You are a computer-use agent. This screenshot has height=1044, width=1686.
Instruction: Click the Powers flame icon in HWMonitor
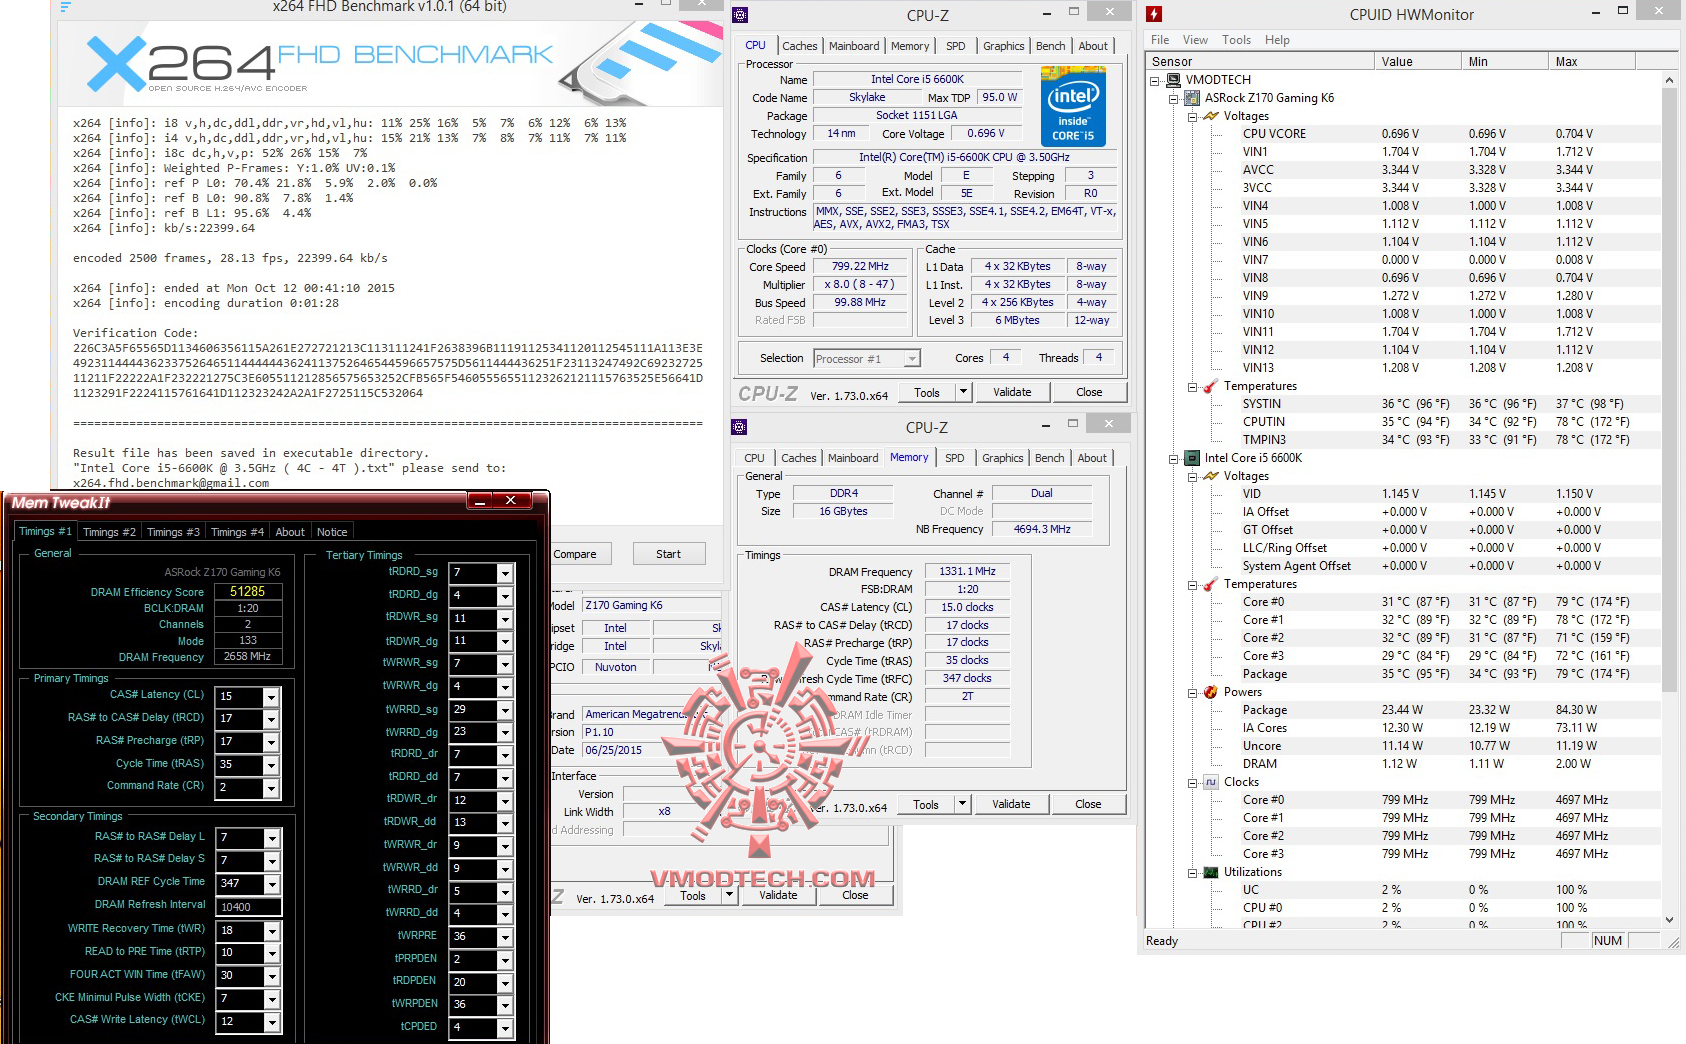click(1211, 692)
